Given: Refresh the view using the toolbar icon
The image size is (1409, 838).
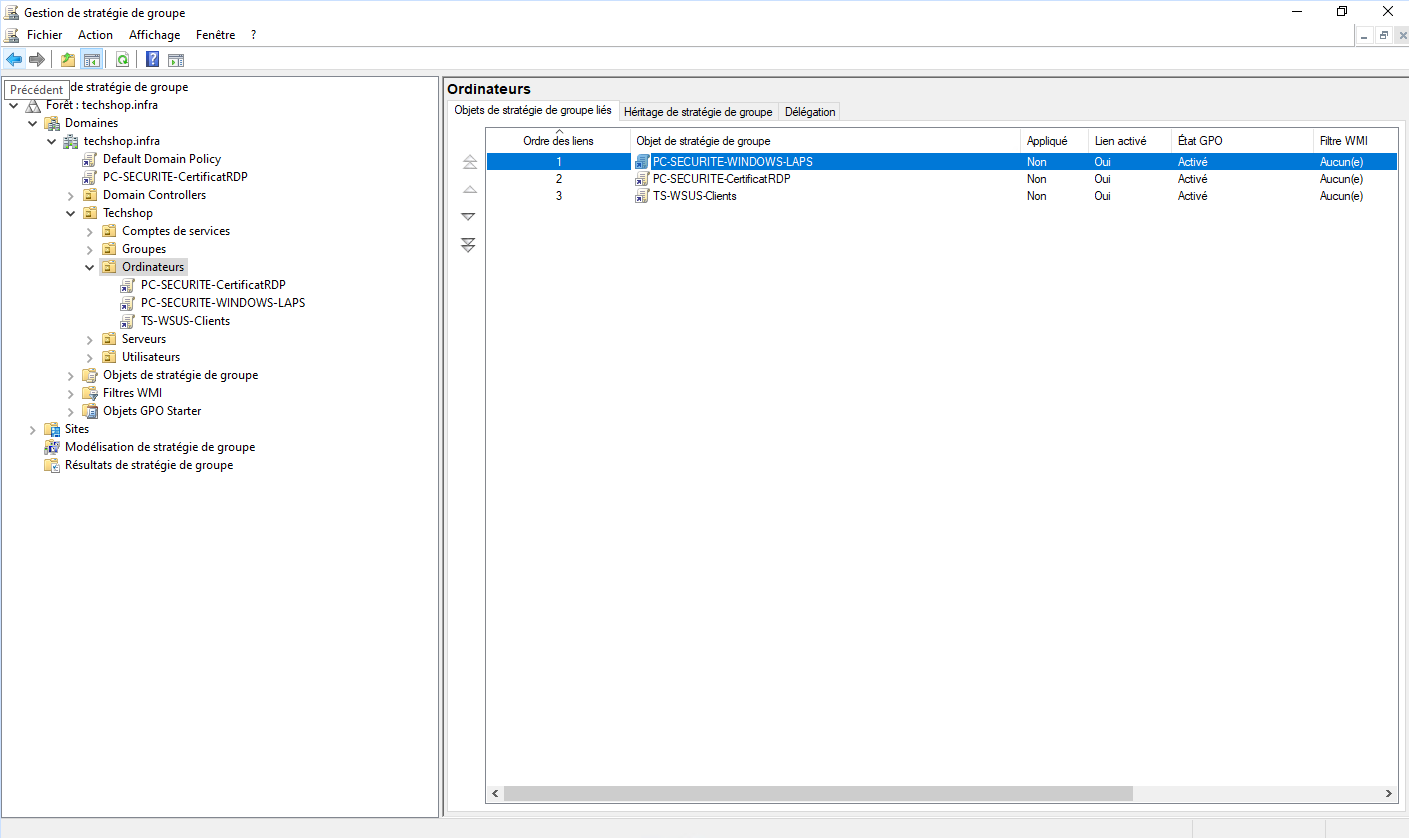Looking at the screenshot, I should (x=122, y=59).
